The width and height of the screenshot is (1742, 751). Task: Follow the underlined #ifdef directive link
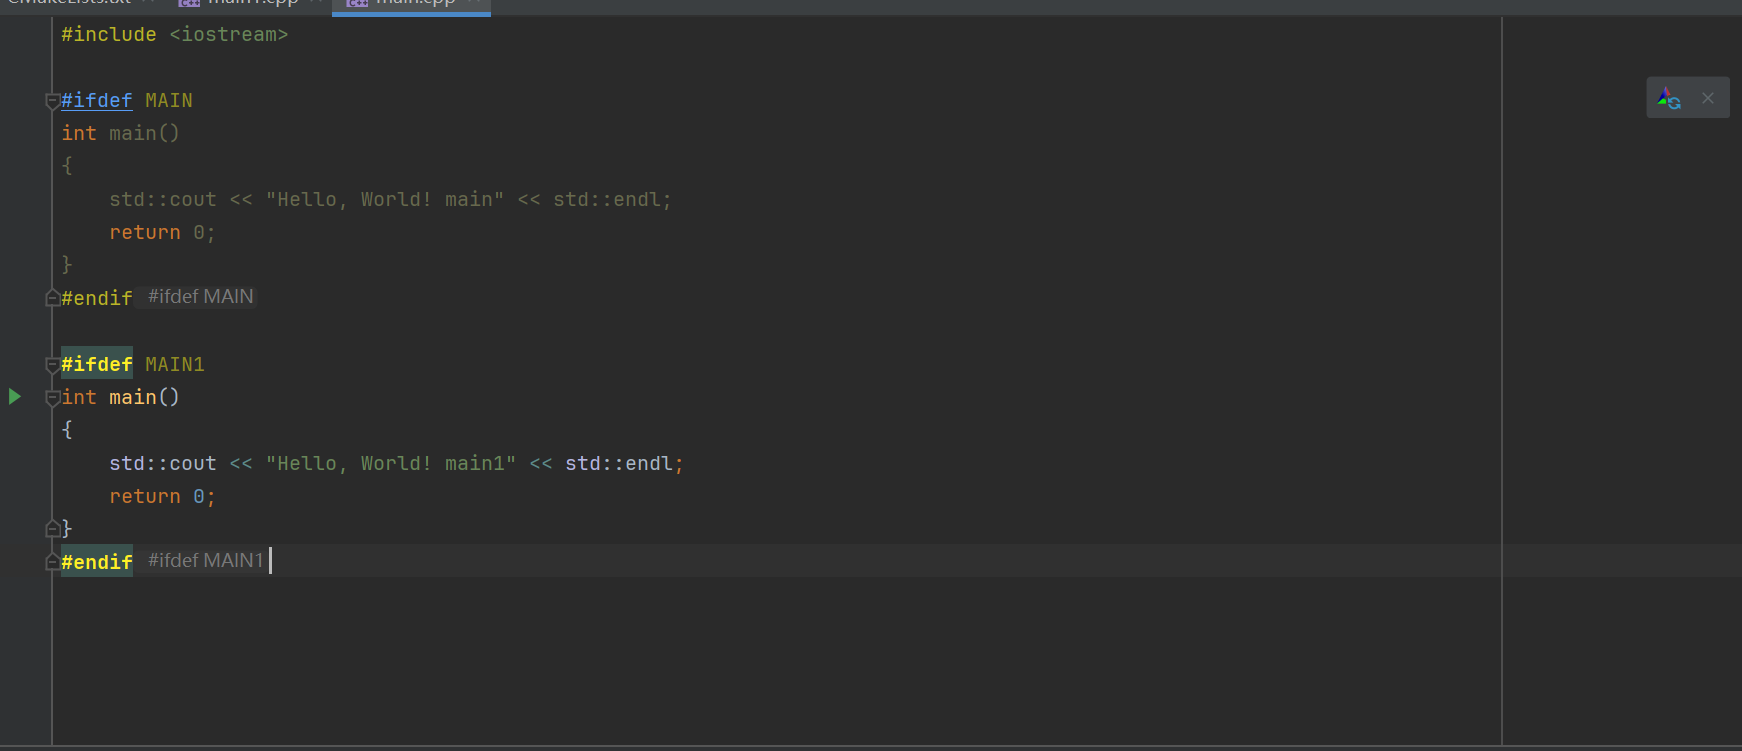coord(96,101)
